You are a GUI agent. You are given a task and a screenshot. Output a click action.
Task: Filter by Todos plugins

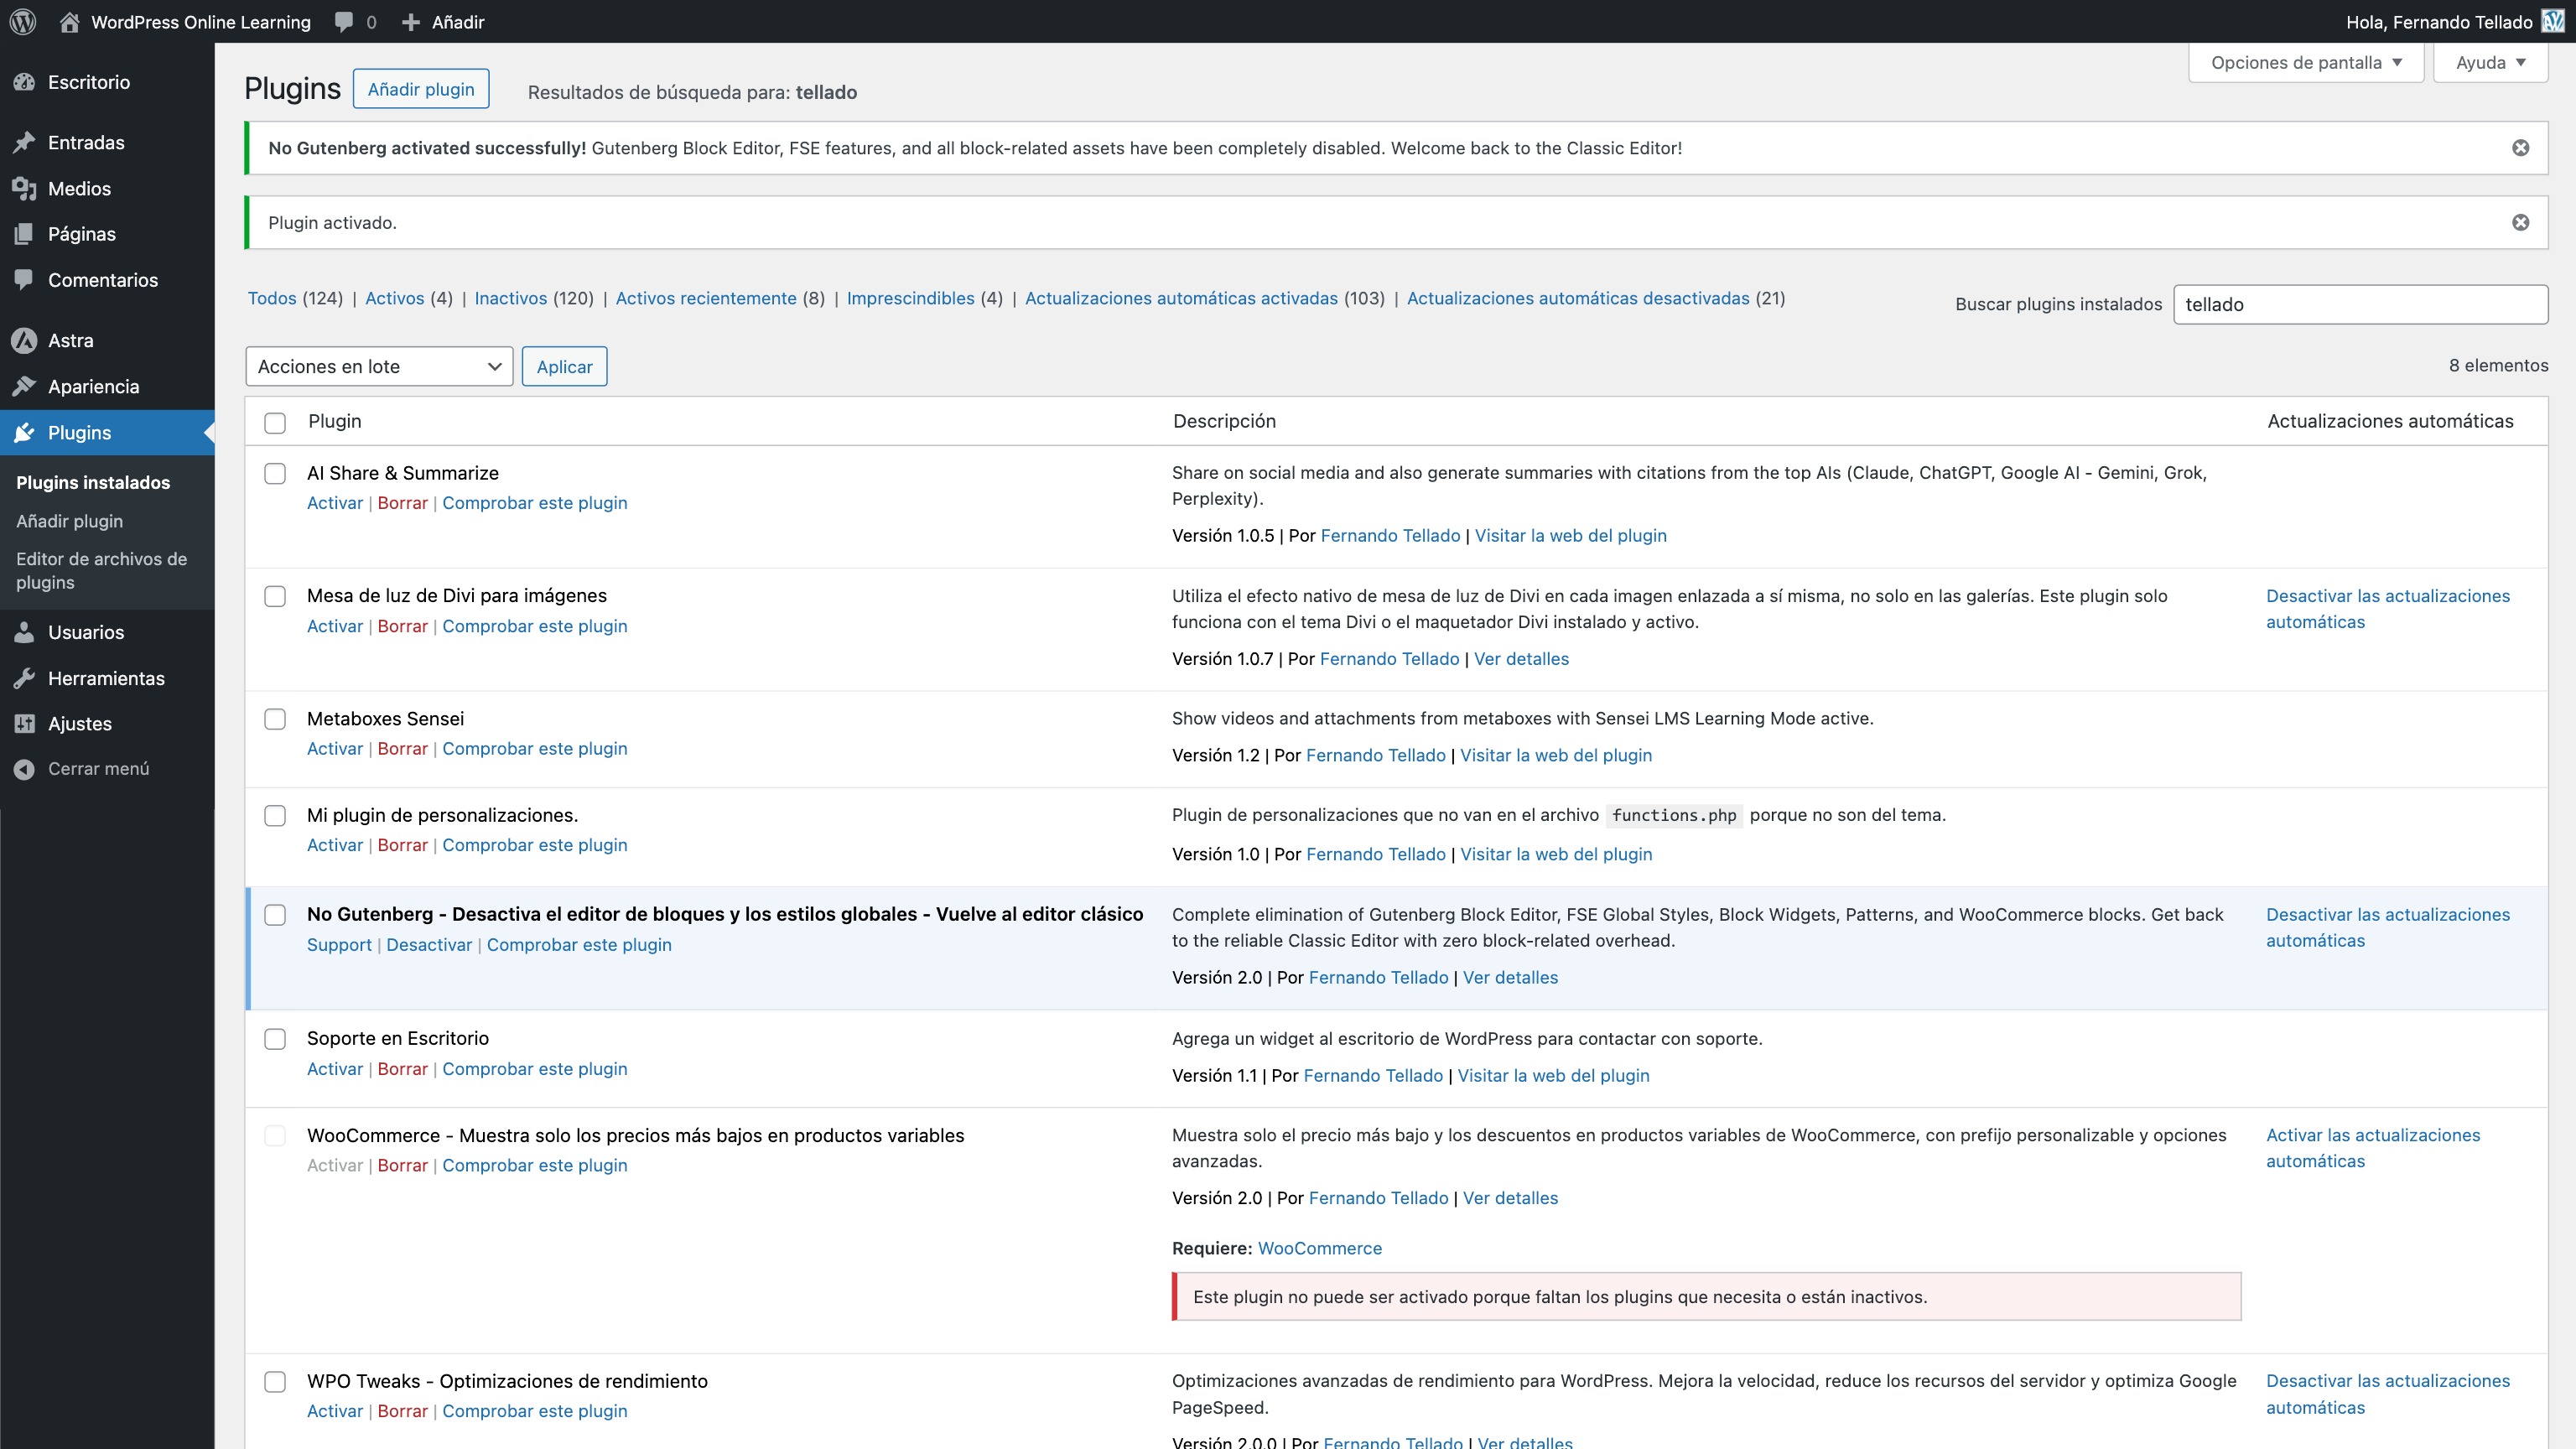(x=272, y=298)
